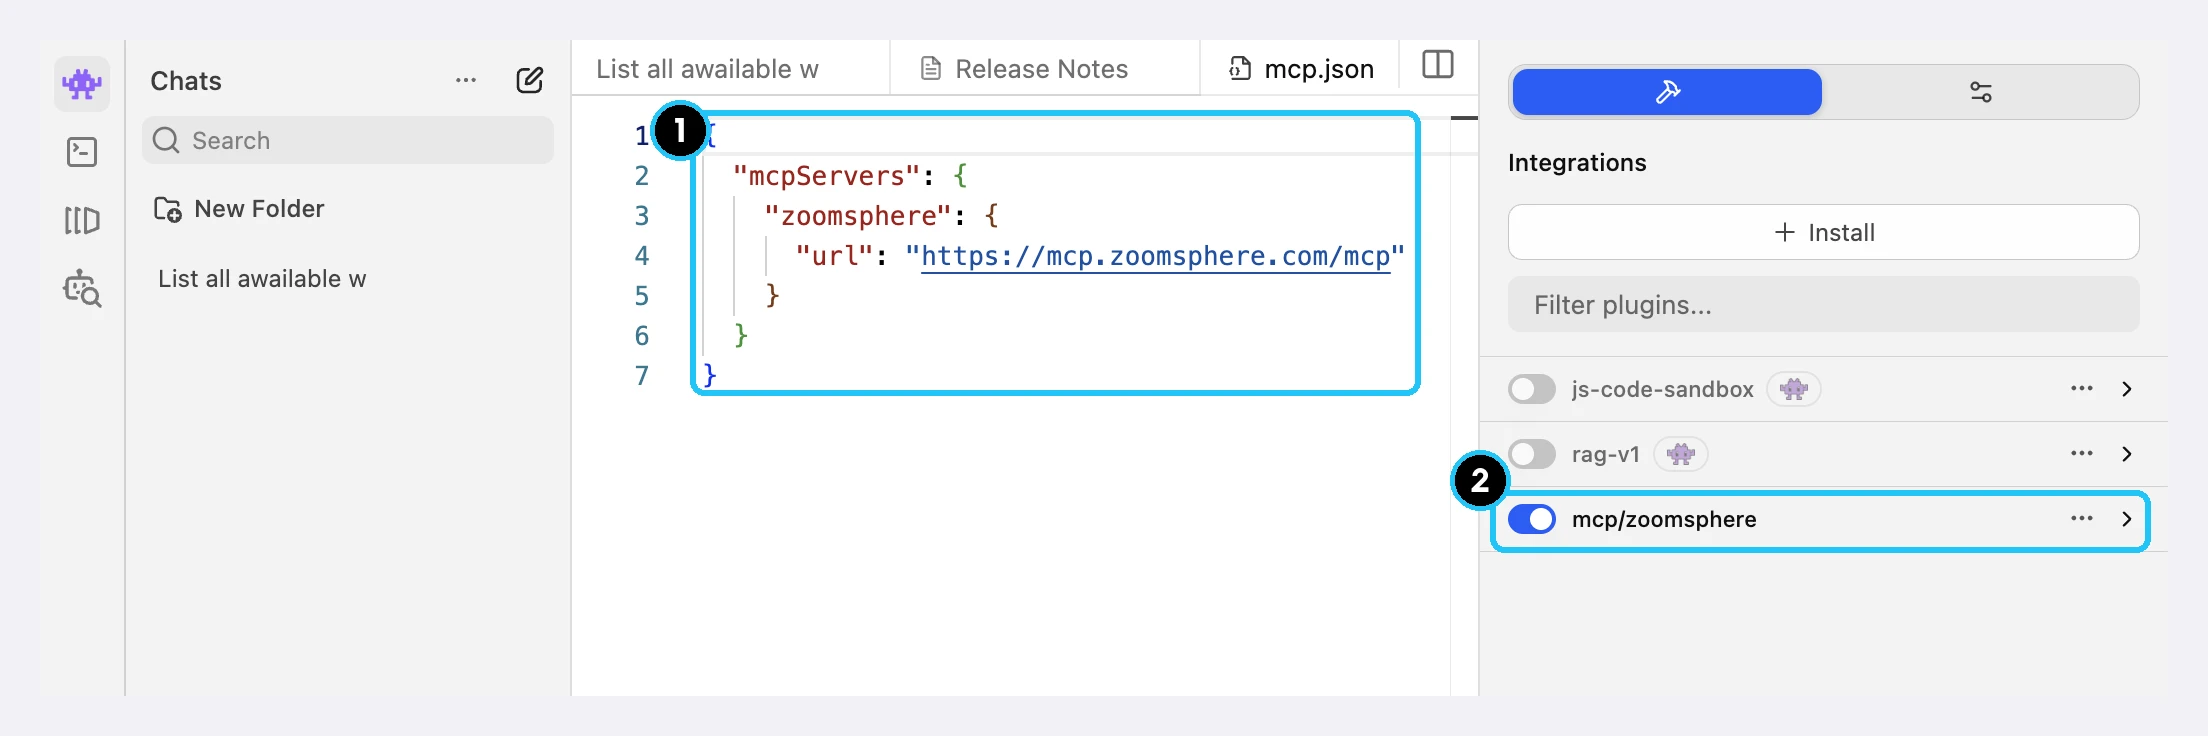
Task: Enable the js-code-sandbox plugin toggle
Action: click(1532, 389)
